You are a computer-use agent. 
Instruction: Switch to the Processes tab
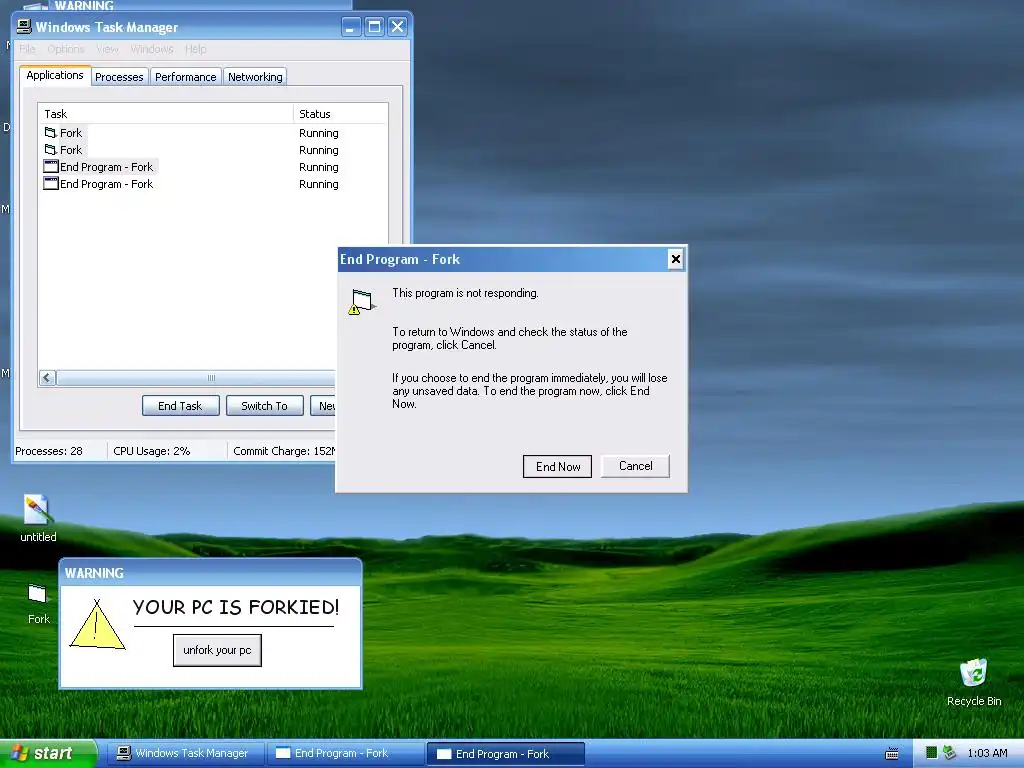[x=119, y=77]
